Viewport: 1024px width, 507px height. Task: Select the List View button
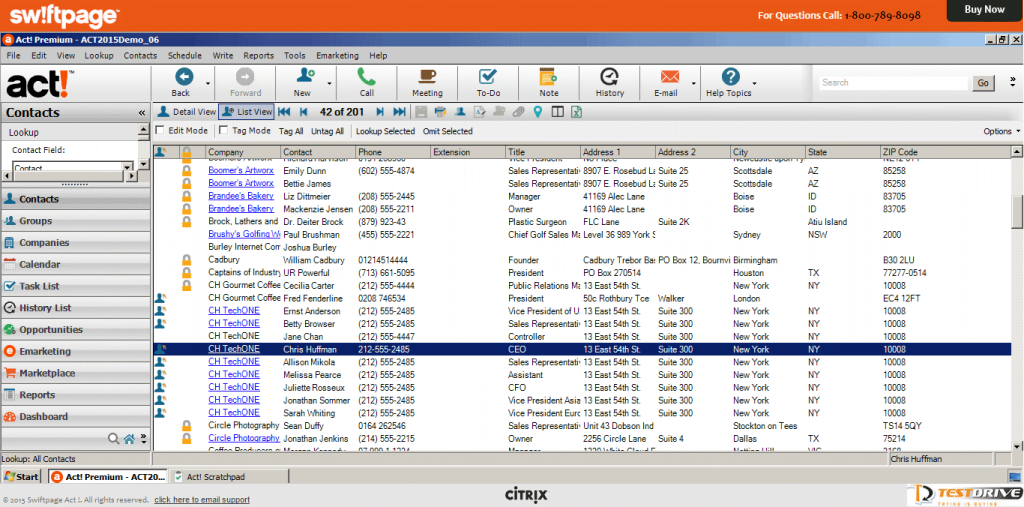246,112
